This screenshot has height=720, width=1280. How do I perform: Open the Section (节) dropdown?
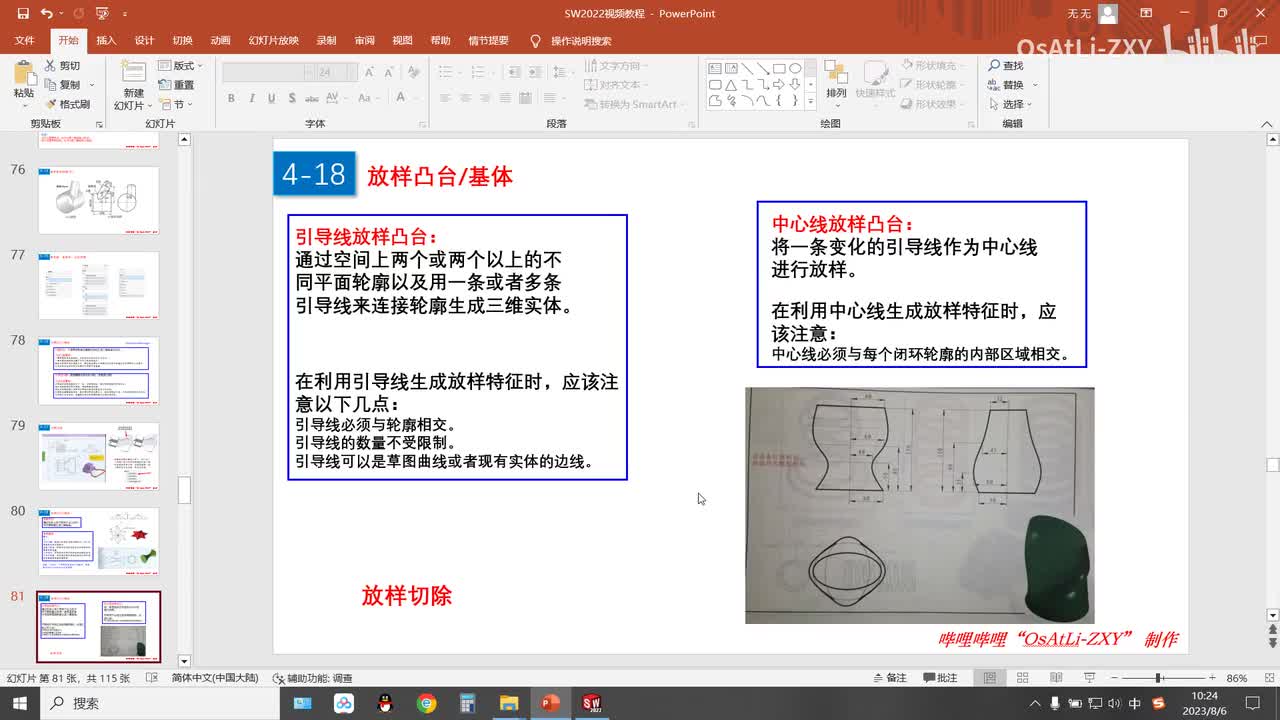pyautogui.click(x=176, y=104)
